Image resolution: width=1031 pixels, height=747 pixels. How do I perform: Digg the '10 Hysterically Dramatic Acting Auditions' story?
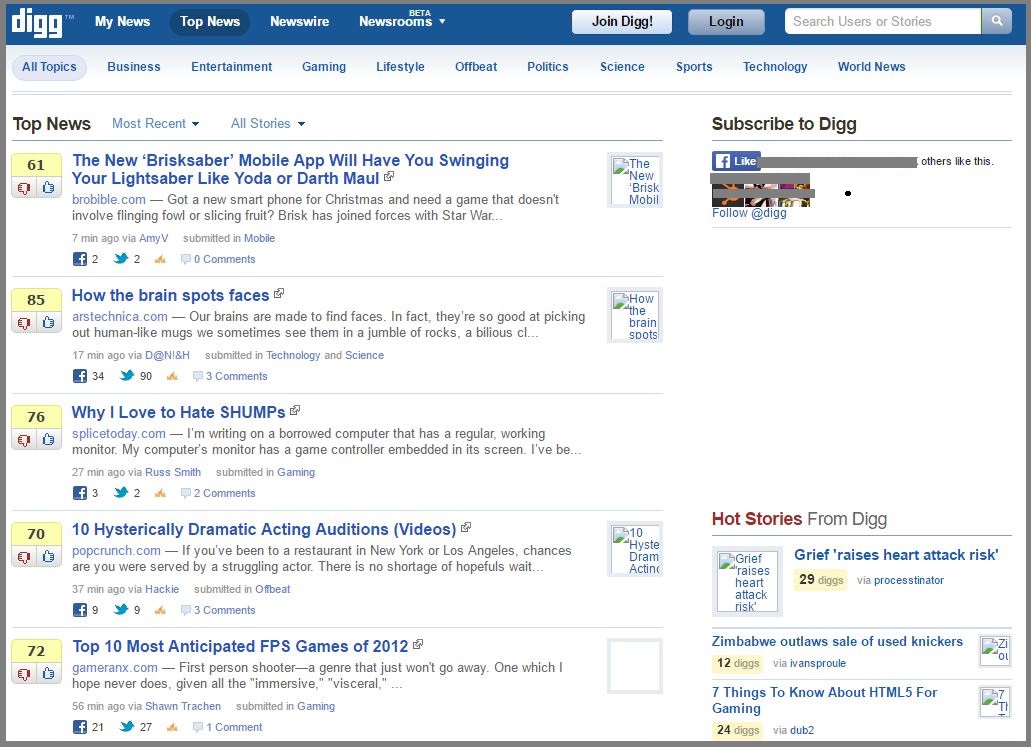[49, 558]
